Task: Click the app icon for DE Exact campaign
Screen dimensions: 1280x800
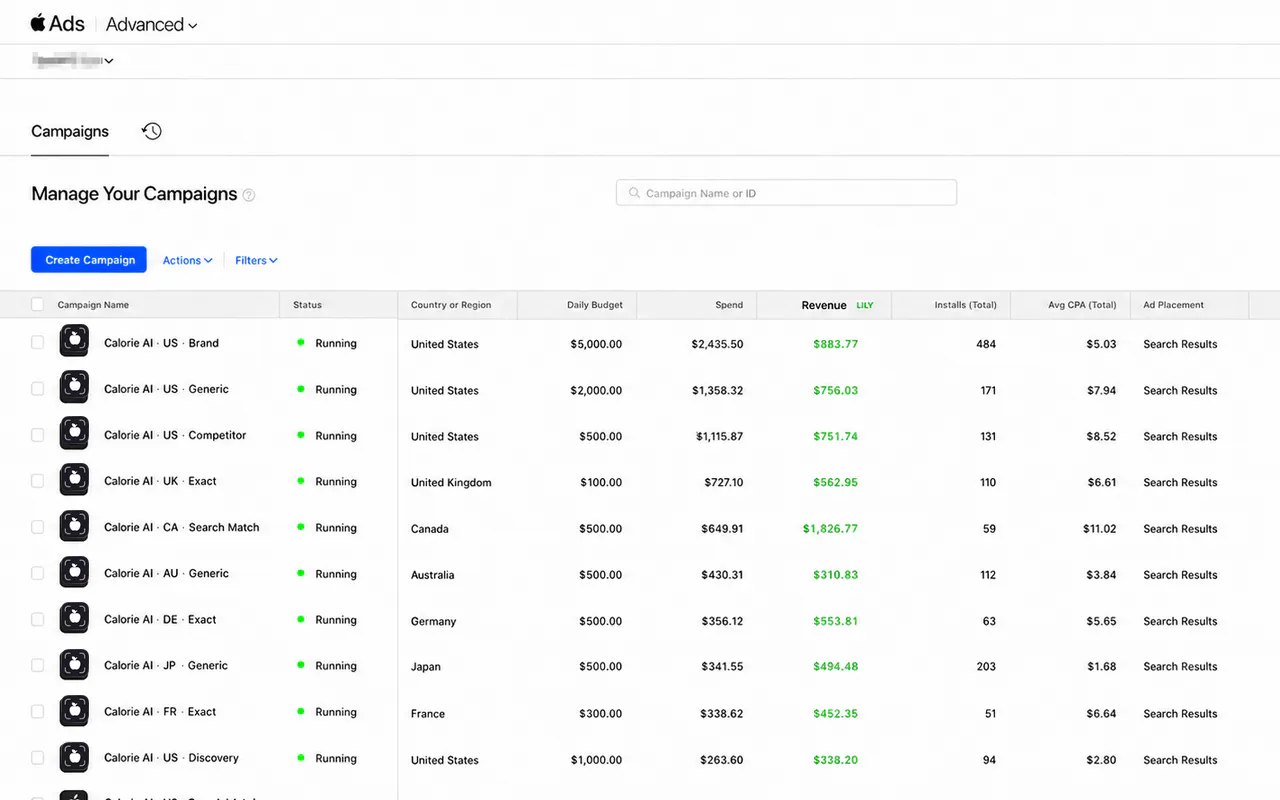Action: (x=74, y=618)
